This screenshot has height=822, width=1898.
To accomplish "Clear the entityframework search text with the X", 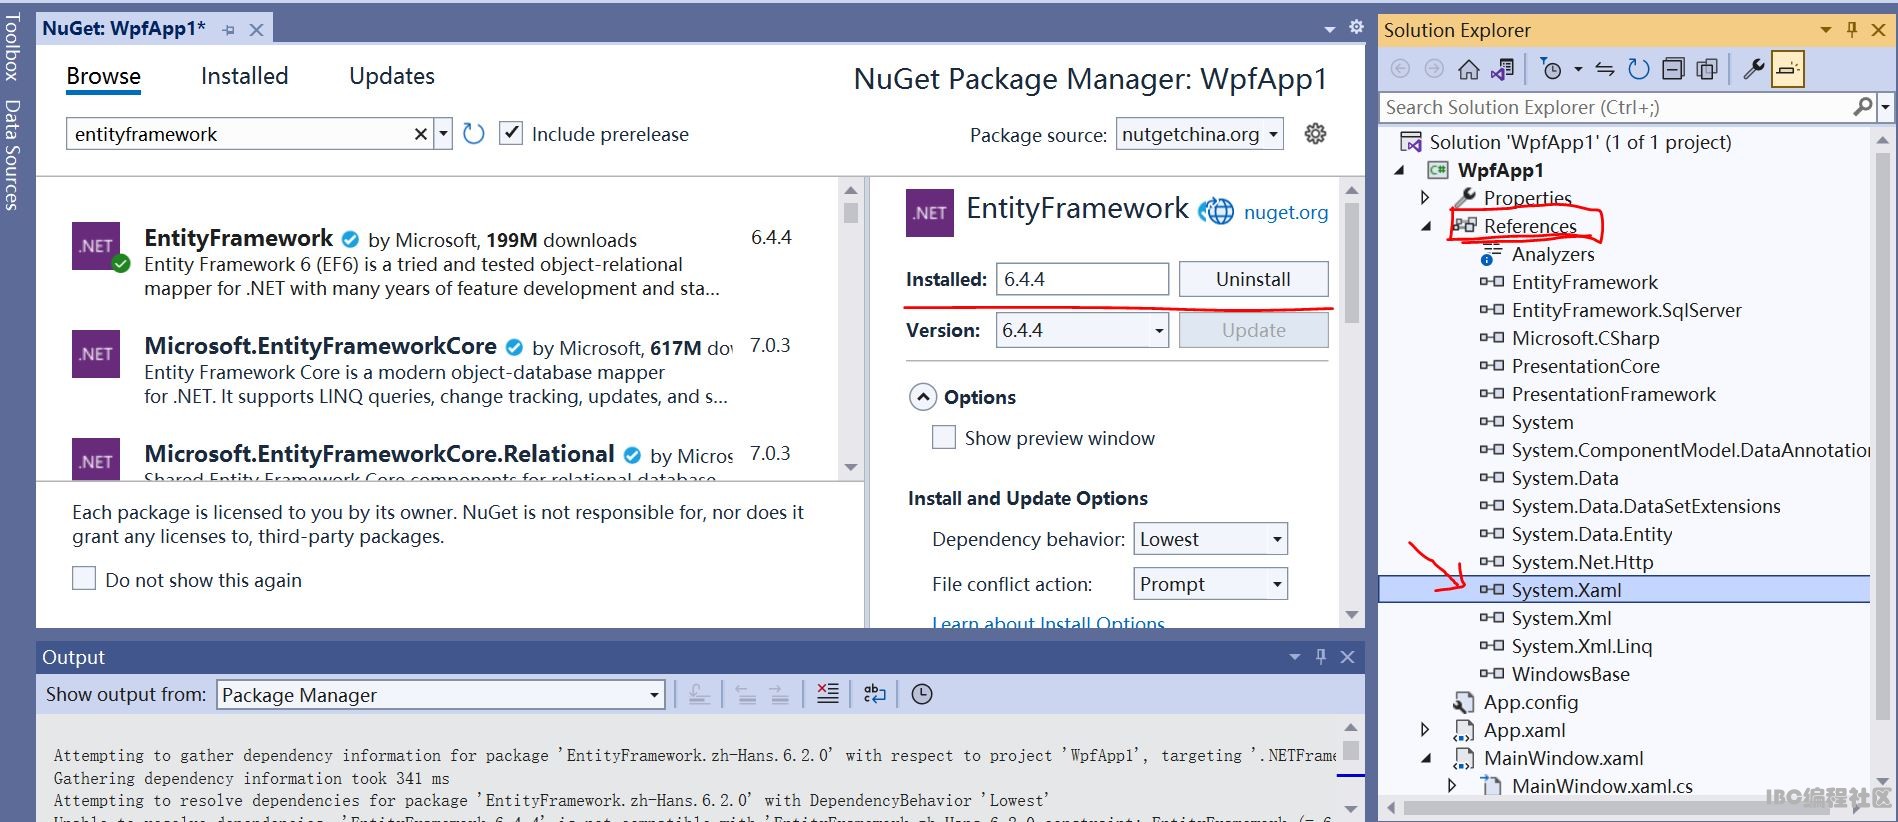I will [x=421, y=134].
